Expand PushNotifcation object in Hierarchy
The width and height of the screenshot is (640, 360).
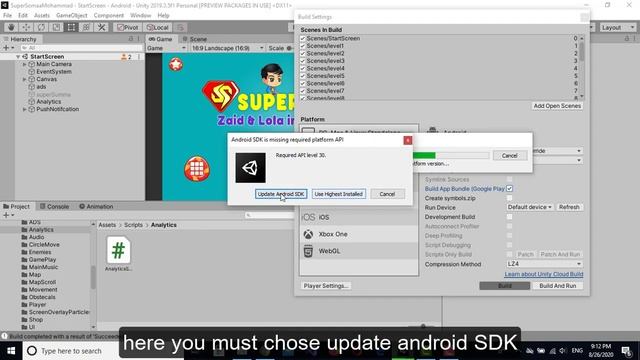click(24, 109)
